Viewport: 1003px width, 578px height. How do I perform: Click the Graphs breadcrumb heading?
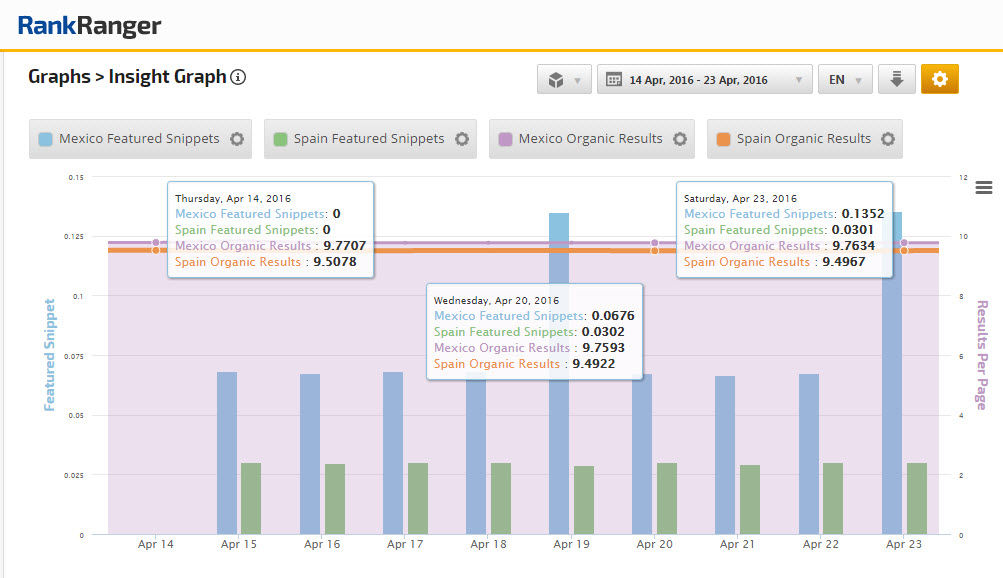coord(58,77)
